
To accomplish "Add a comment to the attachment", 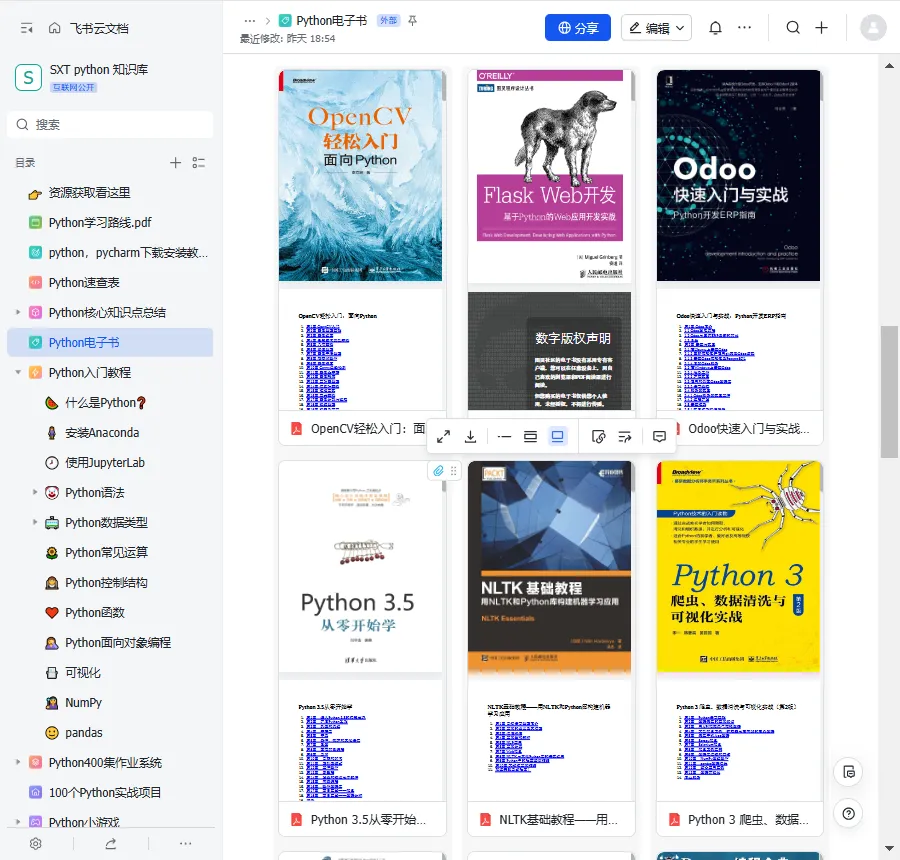I will coord(660,437).
